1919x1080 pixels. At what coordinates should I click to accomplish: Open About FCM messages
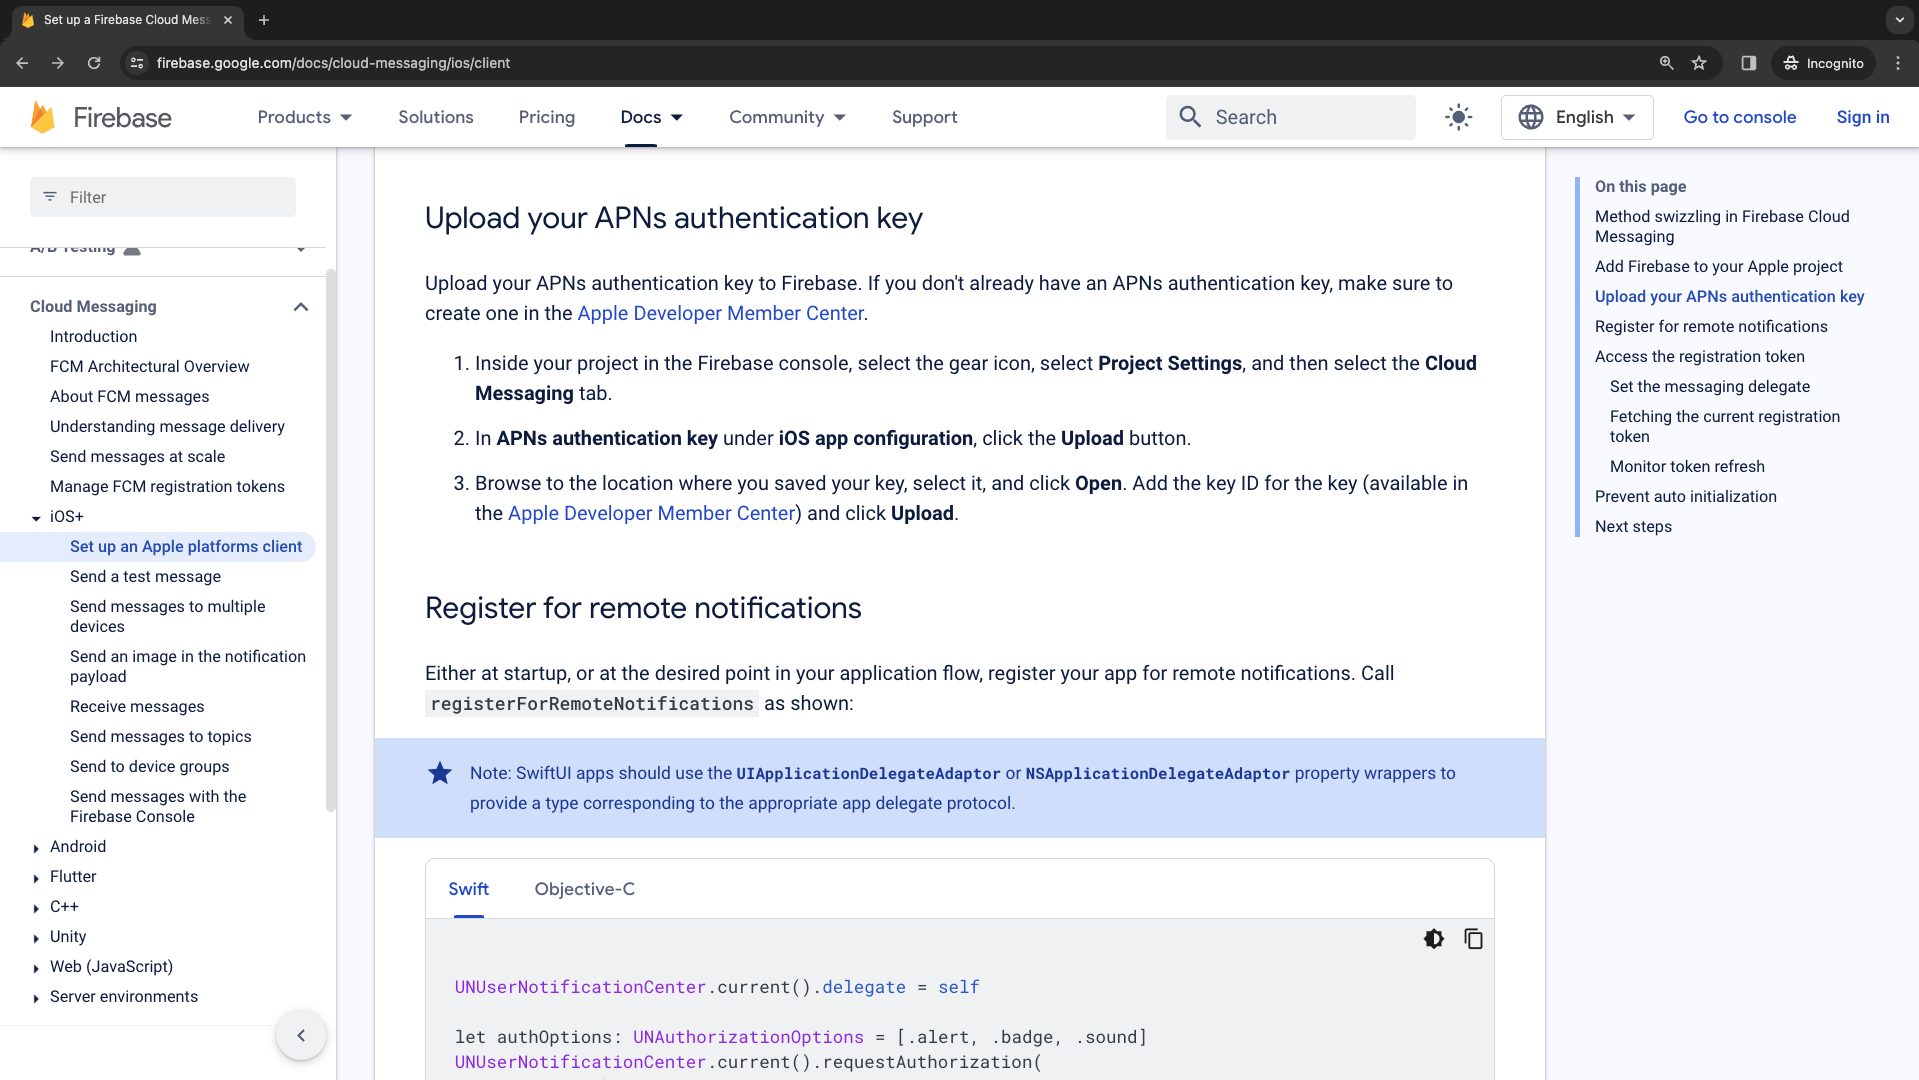point(129,397)
